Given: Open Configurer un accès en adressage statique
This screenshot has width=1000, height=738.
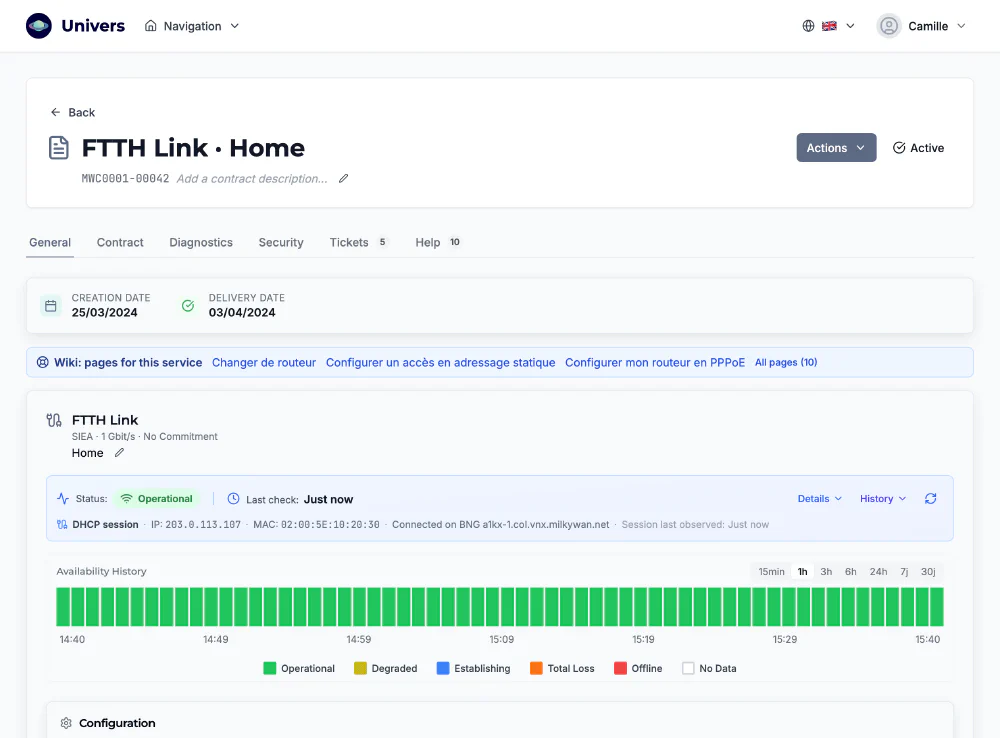Looking at the screenshot, I should (441, 362).
